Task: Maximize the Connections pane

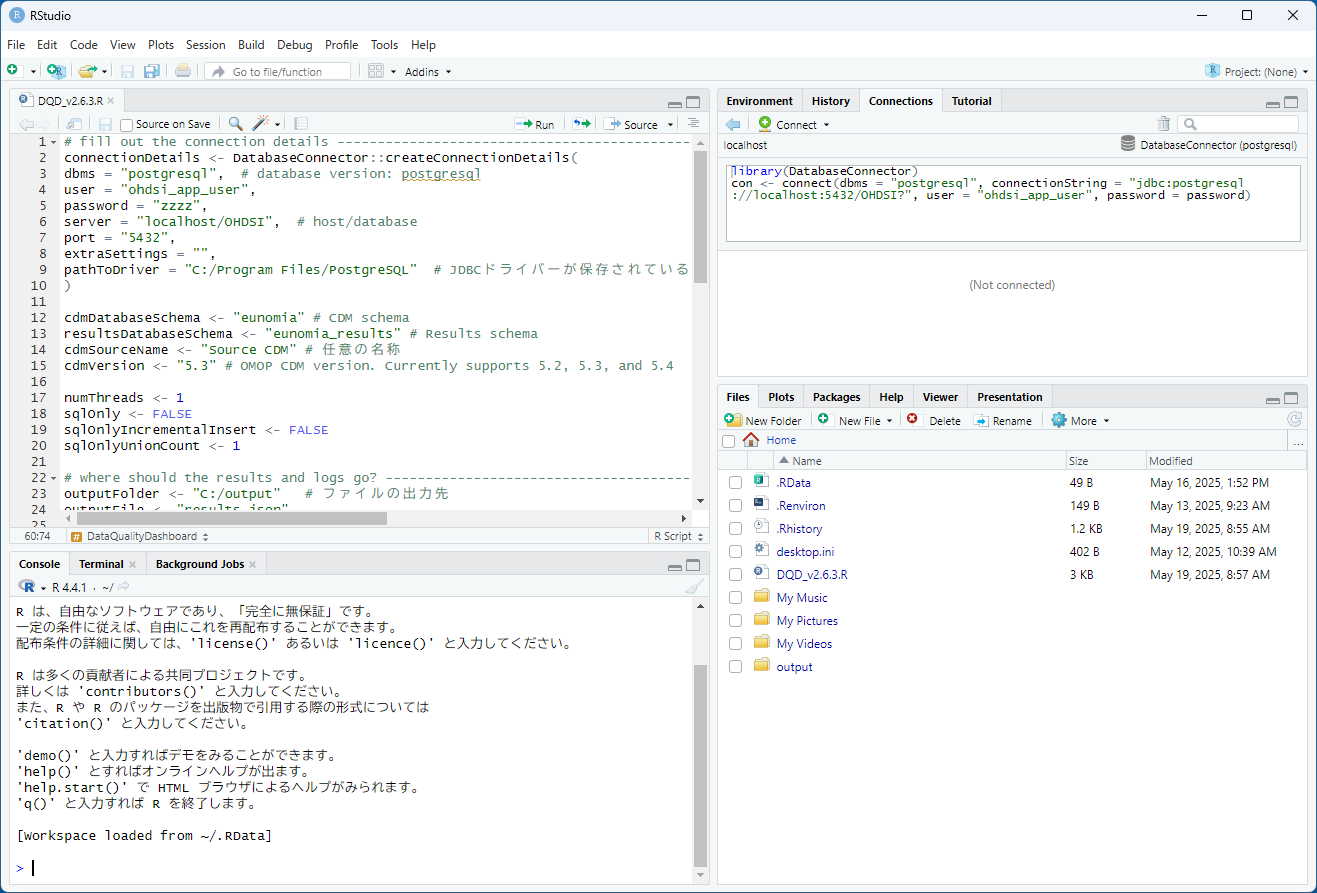Action: click(1291, 102)
